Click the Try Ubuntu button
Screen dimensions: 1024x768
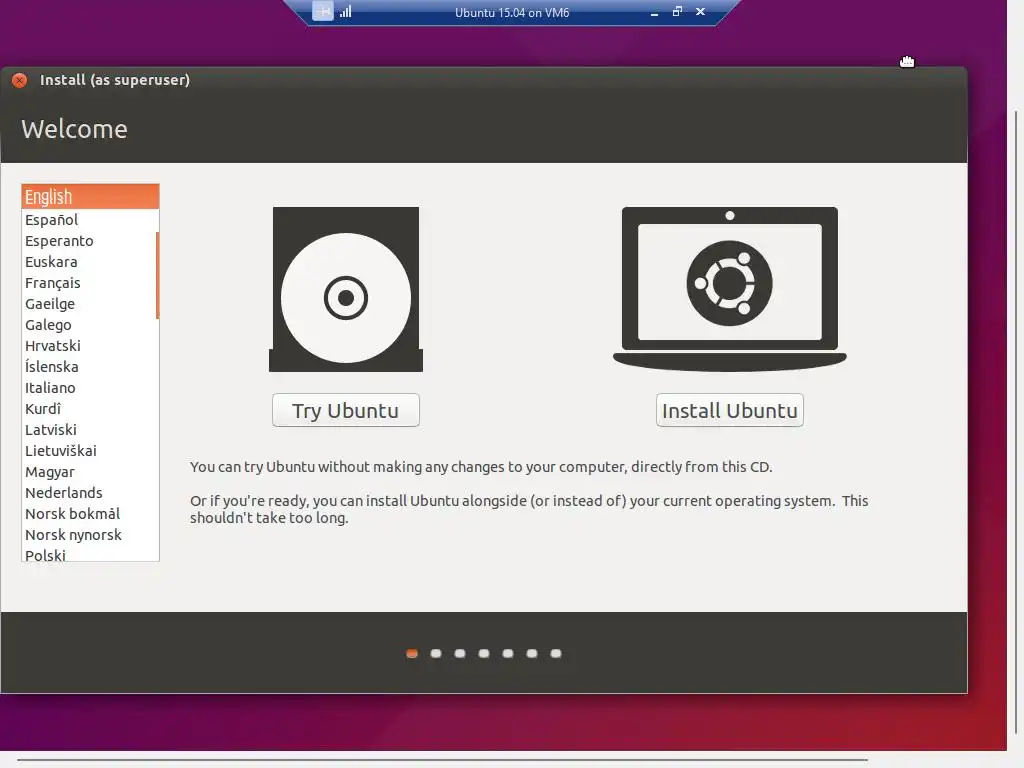tap(345, 410)
